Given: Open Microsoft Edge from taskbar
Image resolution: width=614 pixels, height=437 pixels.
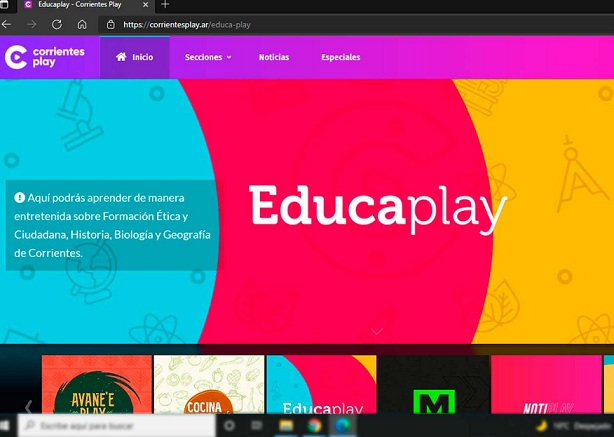Looking at the screenshot, I should 342,425.
